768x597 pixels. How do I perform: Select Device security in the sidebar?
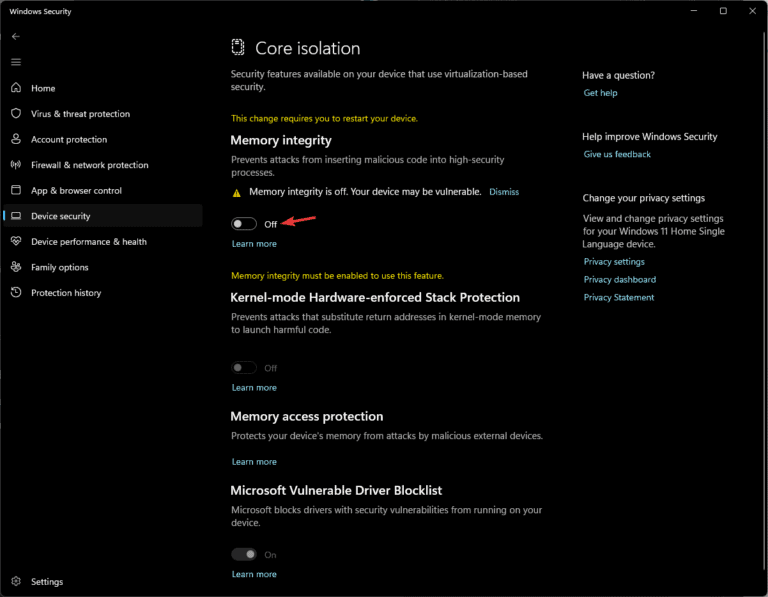pos(103,216)
